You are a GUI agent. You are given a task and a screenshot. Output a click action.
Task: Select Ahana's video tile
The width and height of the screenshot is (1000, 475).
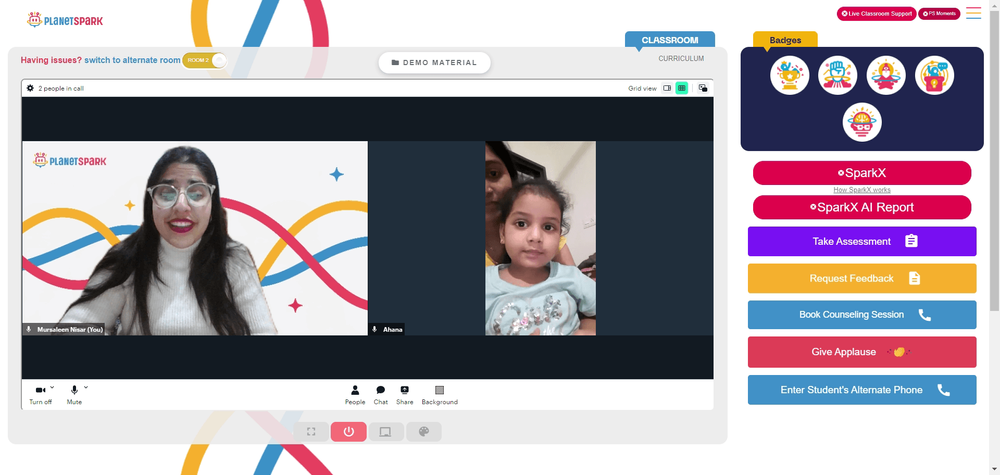[x=540, y=238]
